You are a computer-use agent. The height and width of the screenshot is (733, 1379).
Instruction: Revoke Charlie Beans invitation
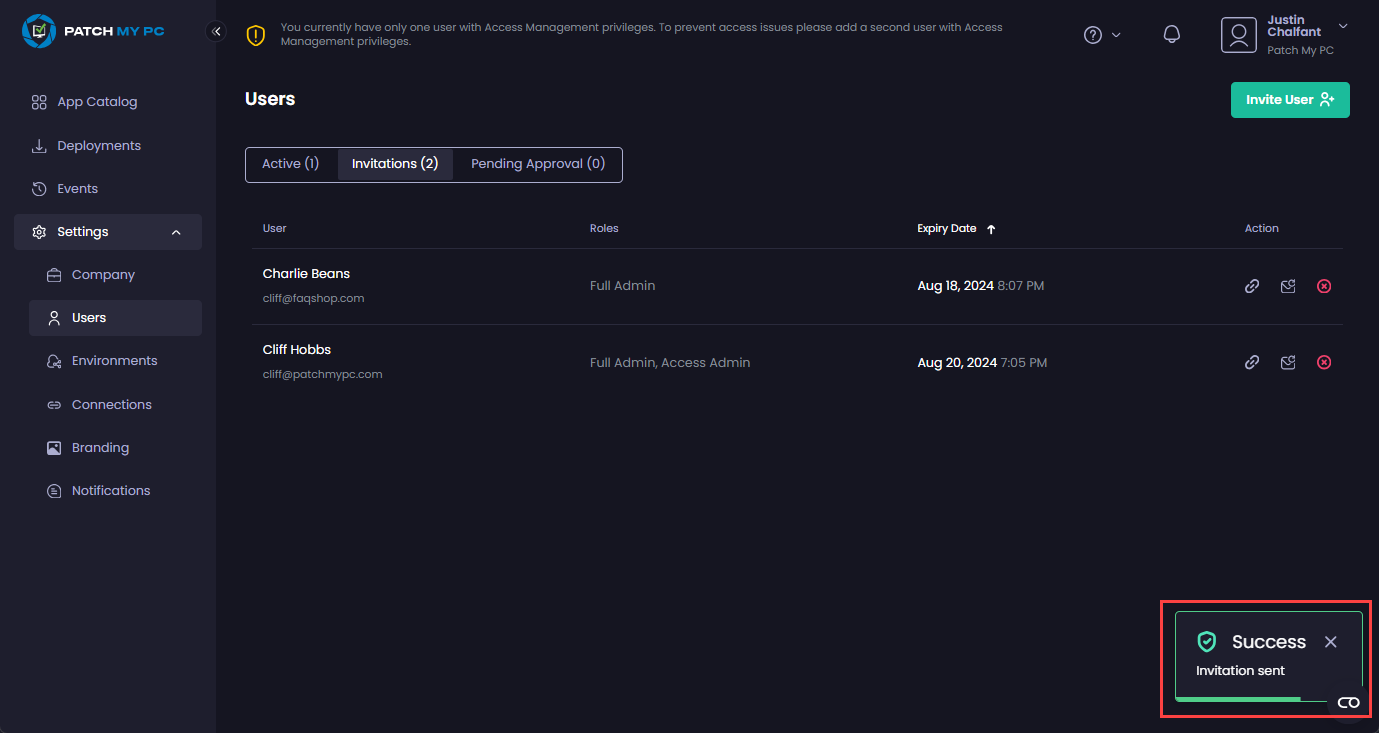coord(1324,286)
